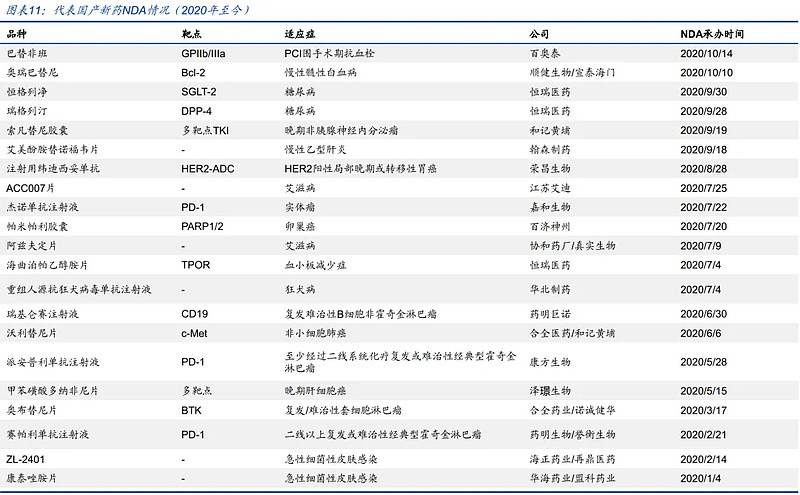The height and width of the screenshot is (495, 800).
Task: Click the drug name 奥瑞巴替尼
Action: (x=32, y=72)
